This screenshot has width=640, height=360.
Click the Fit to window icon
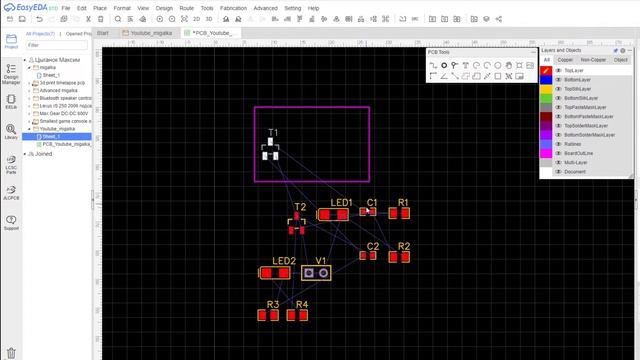[184, 19]
